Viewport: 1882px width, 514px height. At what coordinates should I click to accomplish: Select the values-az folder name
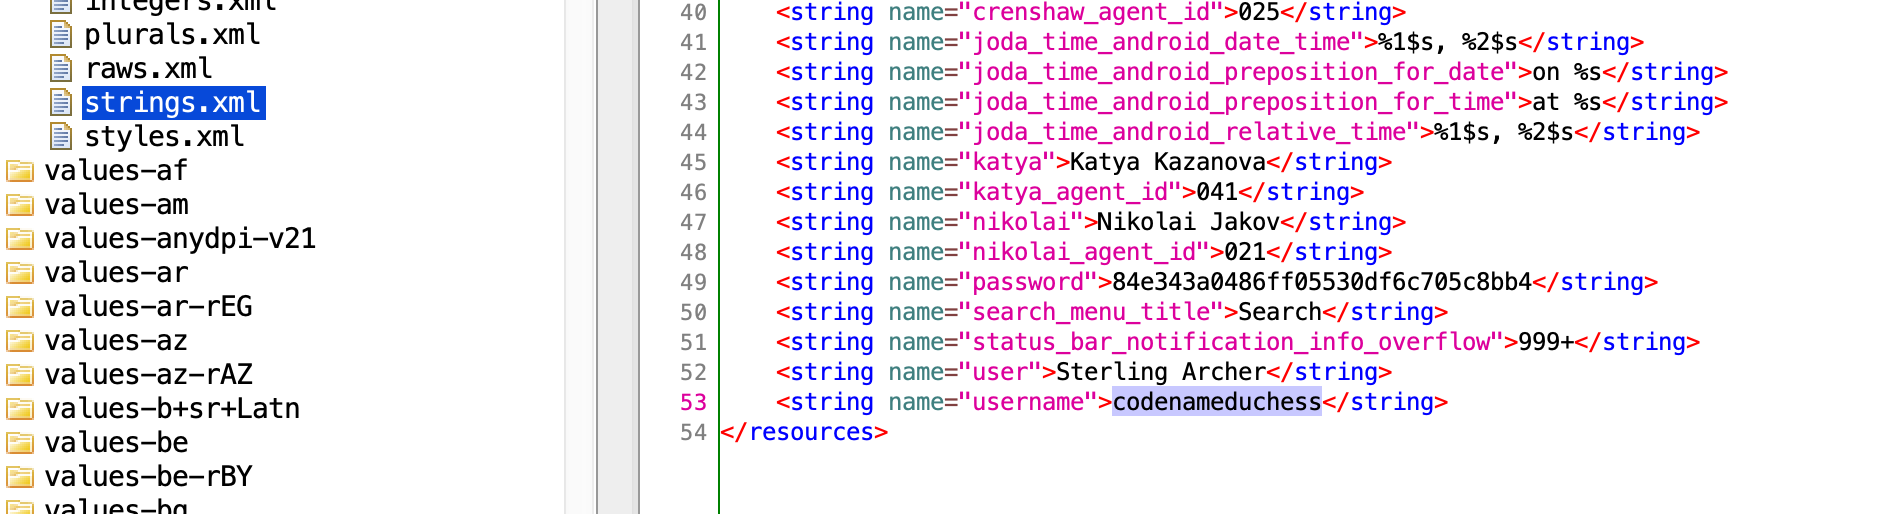pyautogui.click(x=116, y=341)
